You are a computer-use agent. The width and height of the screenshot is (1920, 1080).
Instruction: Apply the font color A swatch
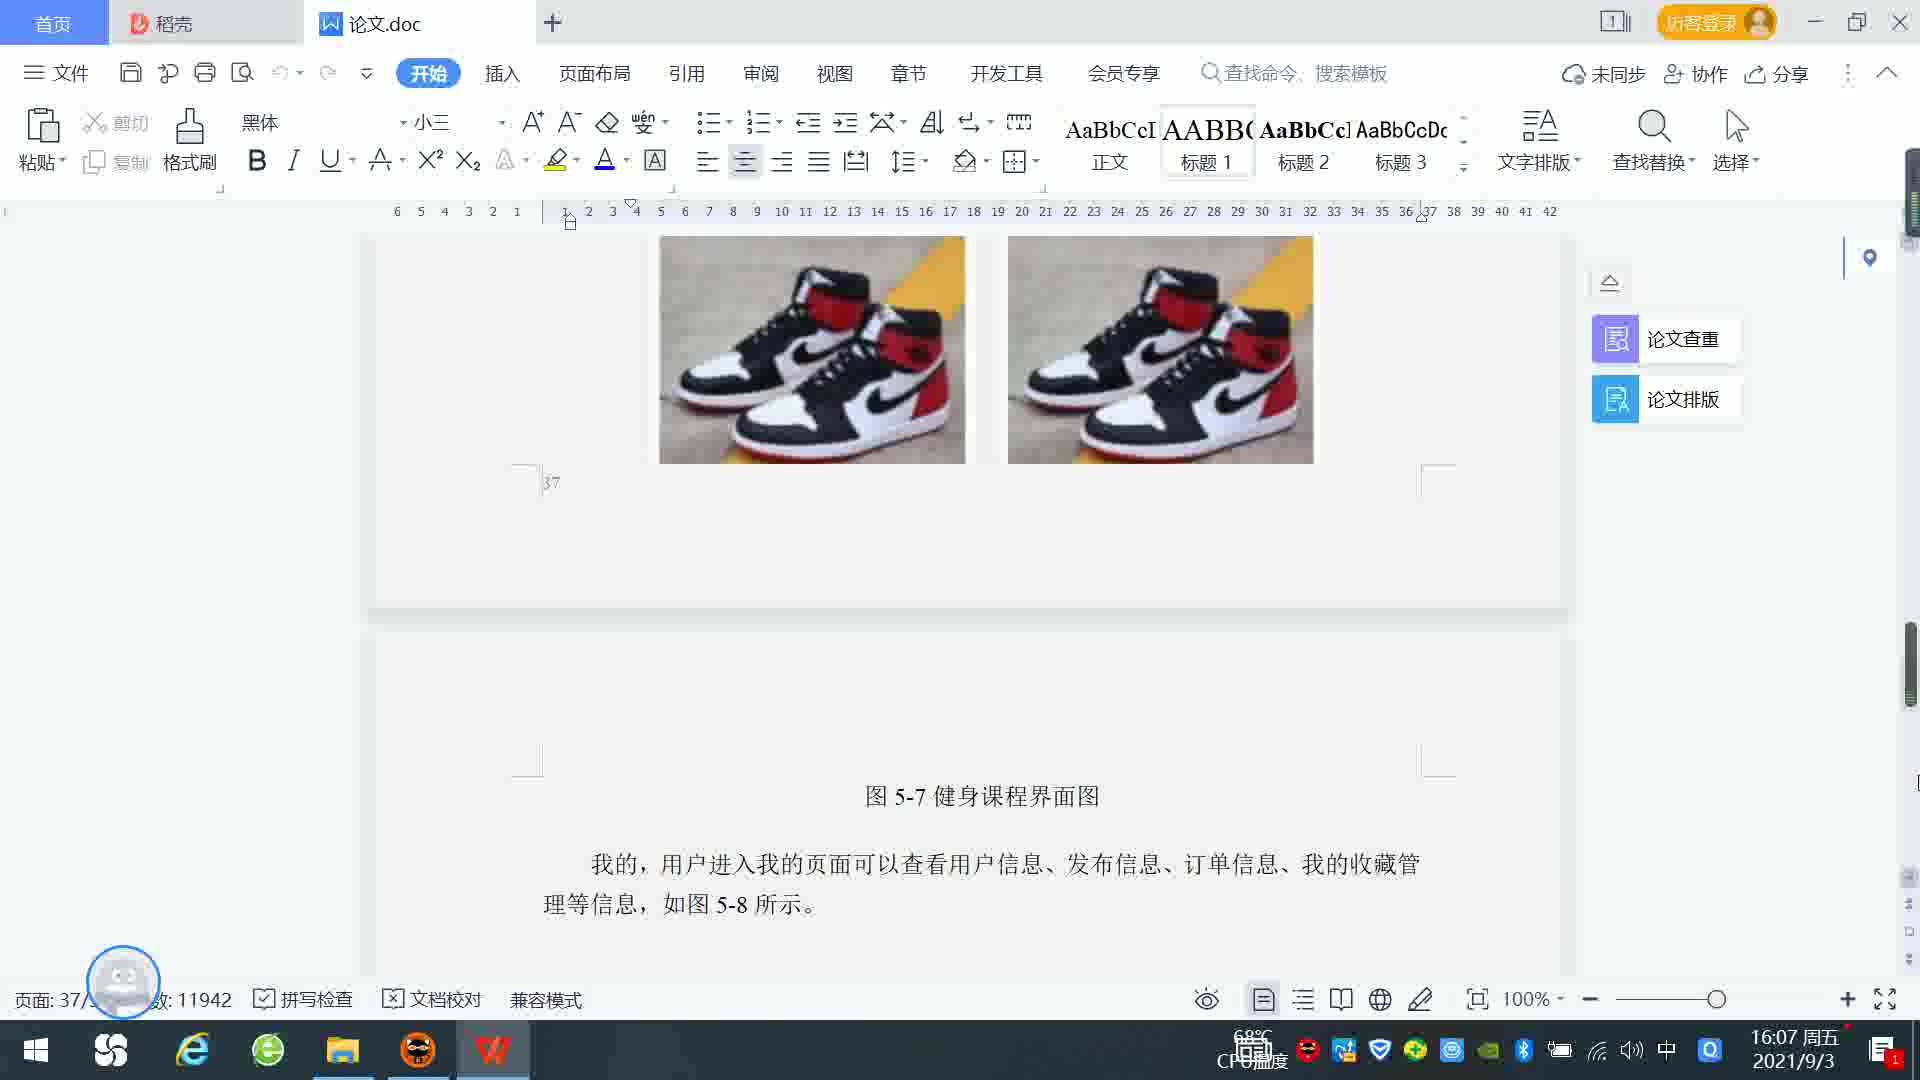pos(604,160)
